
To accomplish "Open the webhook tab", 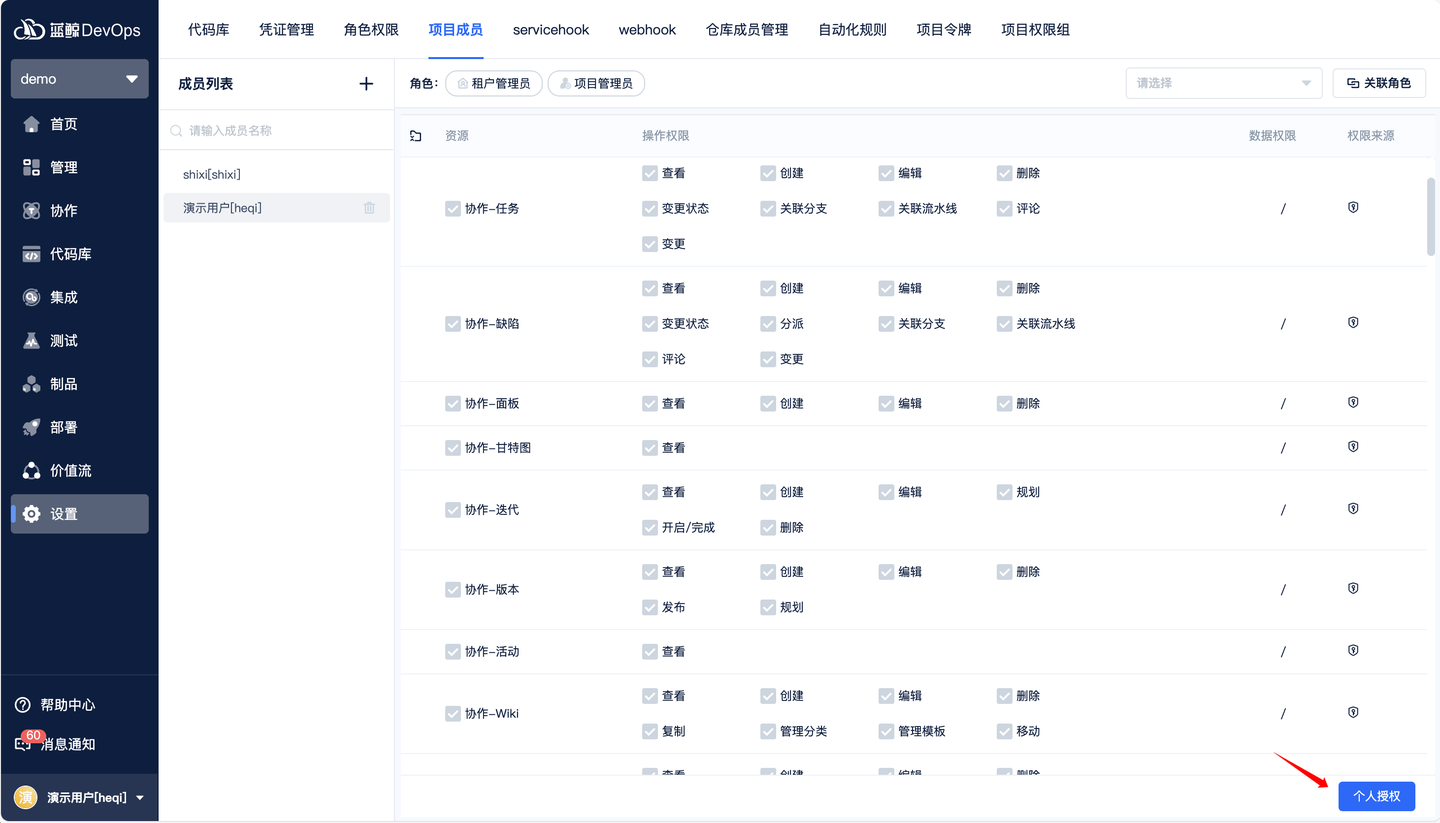I will 647,30.
